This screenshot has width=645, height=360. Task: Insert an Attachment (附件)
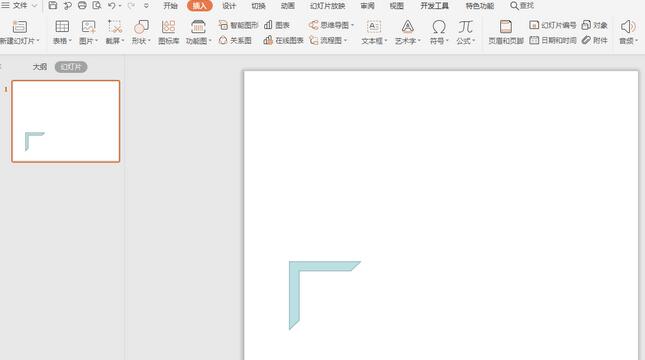[594, 40]
